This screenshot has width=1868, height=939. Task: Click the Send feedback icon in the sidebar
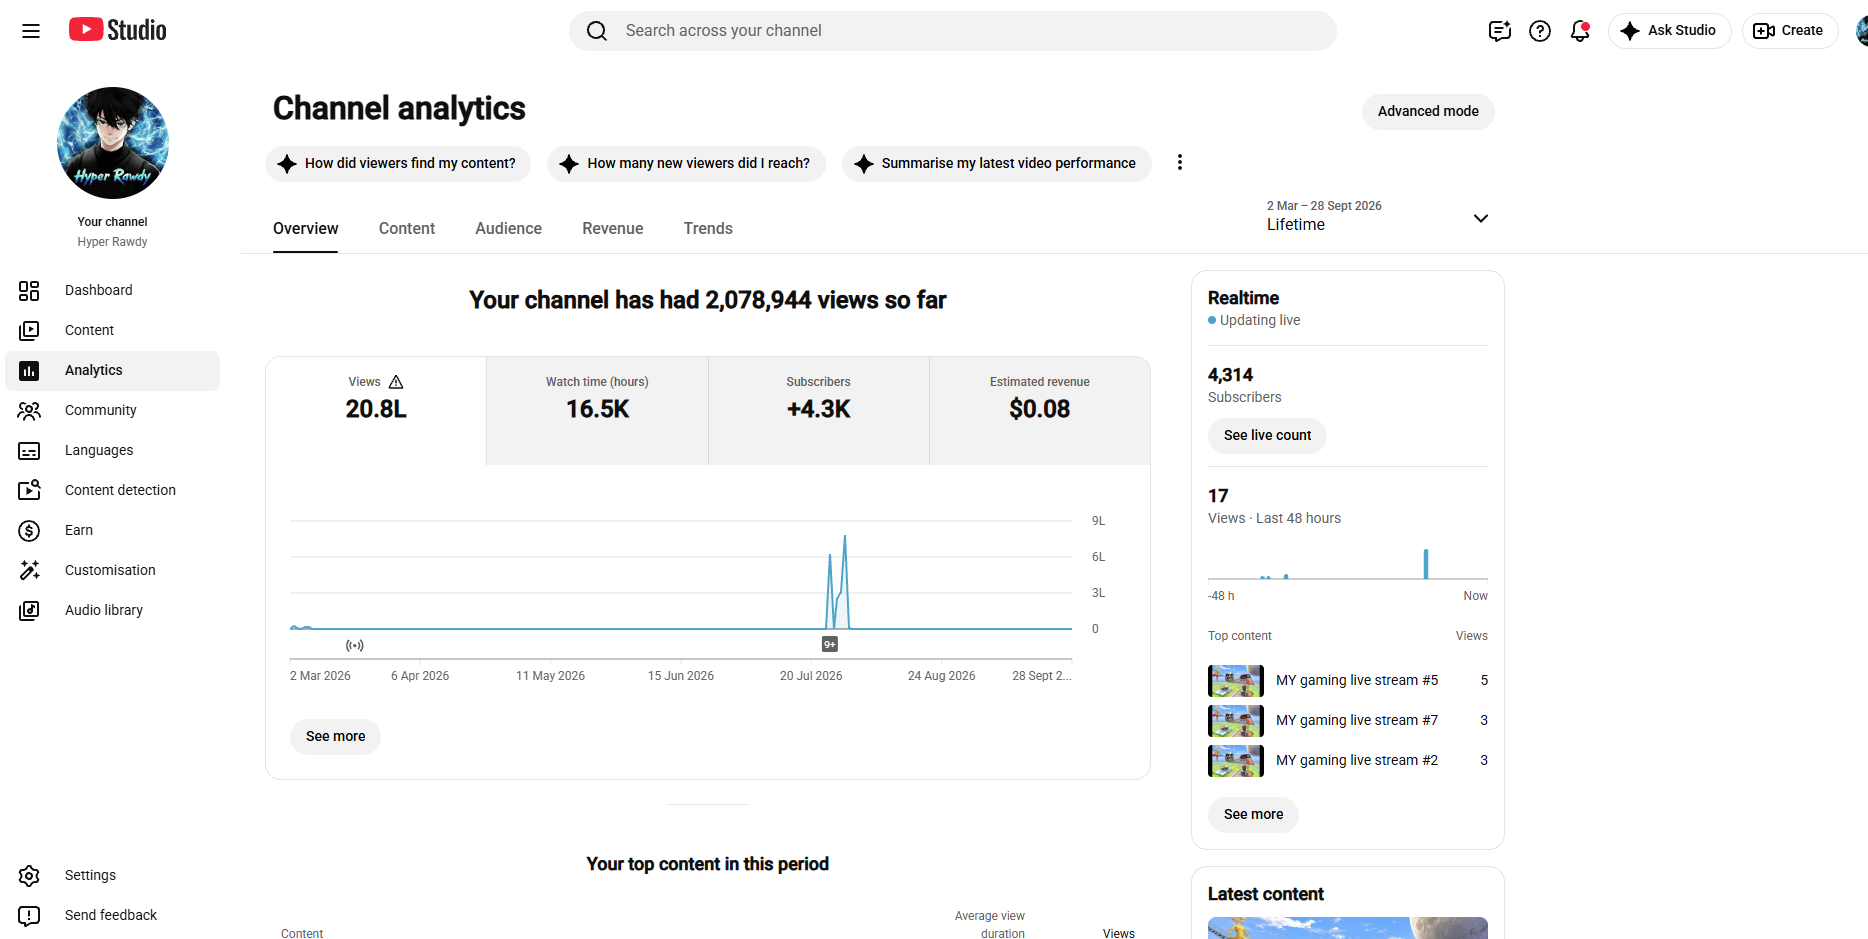[x=29, y=915]
